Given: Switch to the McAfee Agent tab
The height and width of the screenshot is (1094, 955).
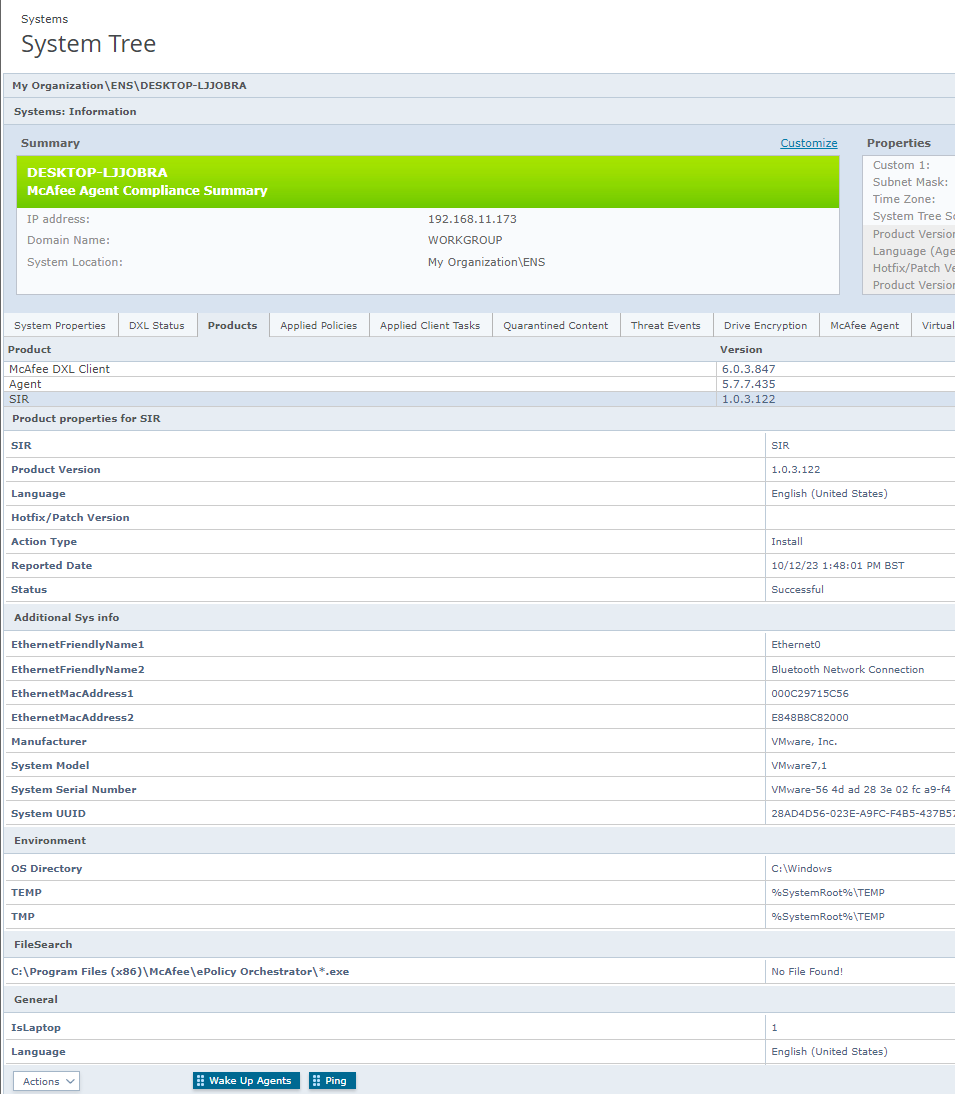Looking at the screenshot, I should tap(864, 326).
